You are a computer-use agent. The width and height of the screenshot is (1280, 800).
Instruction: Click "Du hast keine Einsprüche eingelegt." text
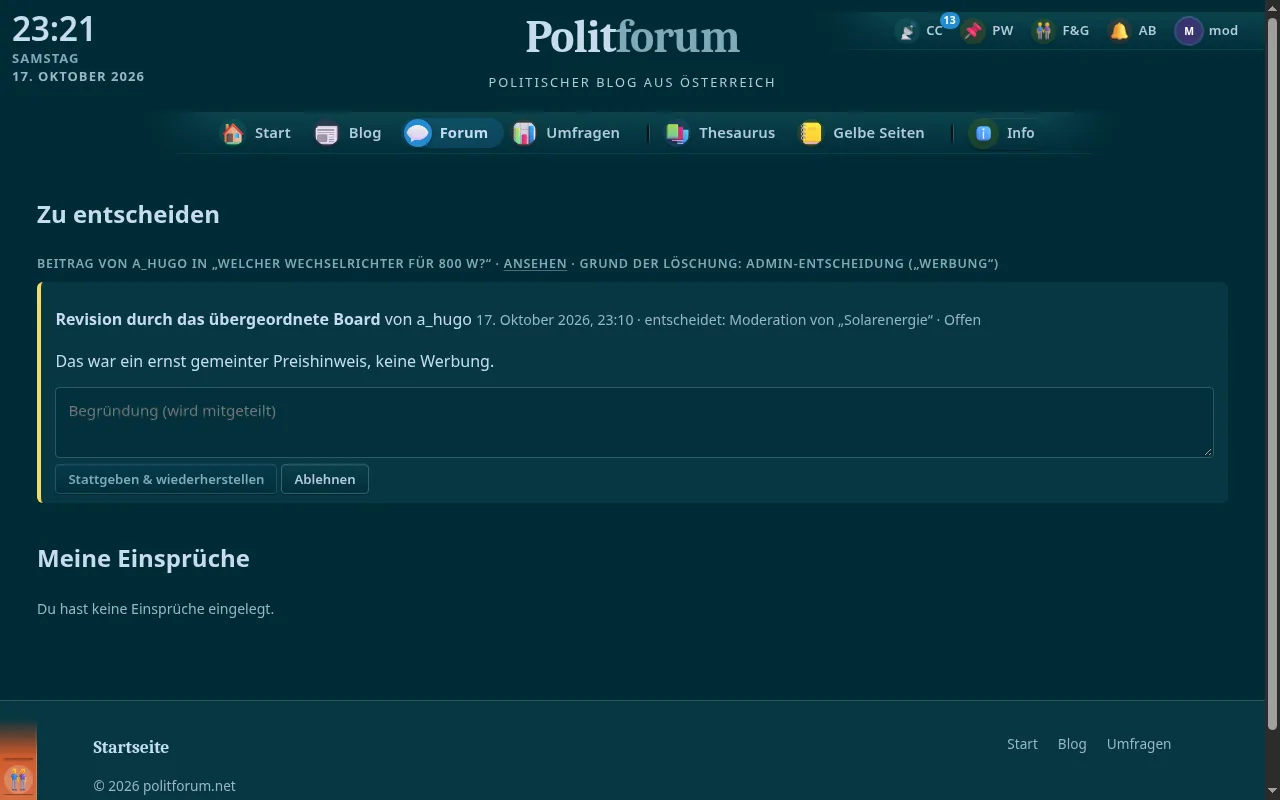[x=155, y=608]
